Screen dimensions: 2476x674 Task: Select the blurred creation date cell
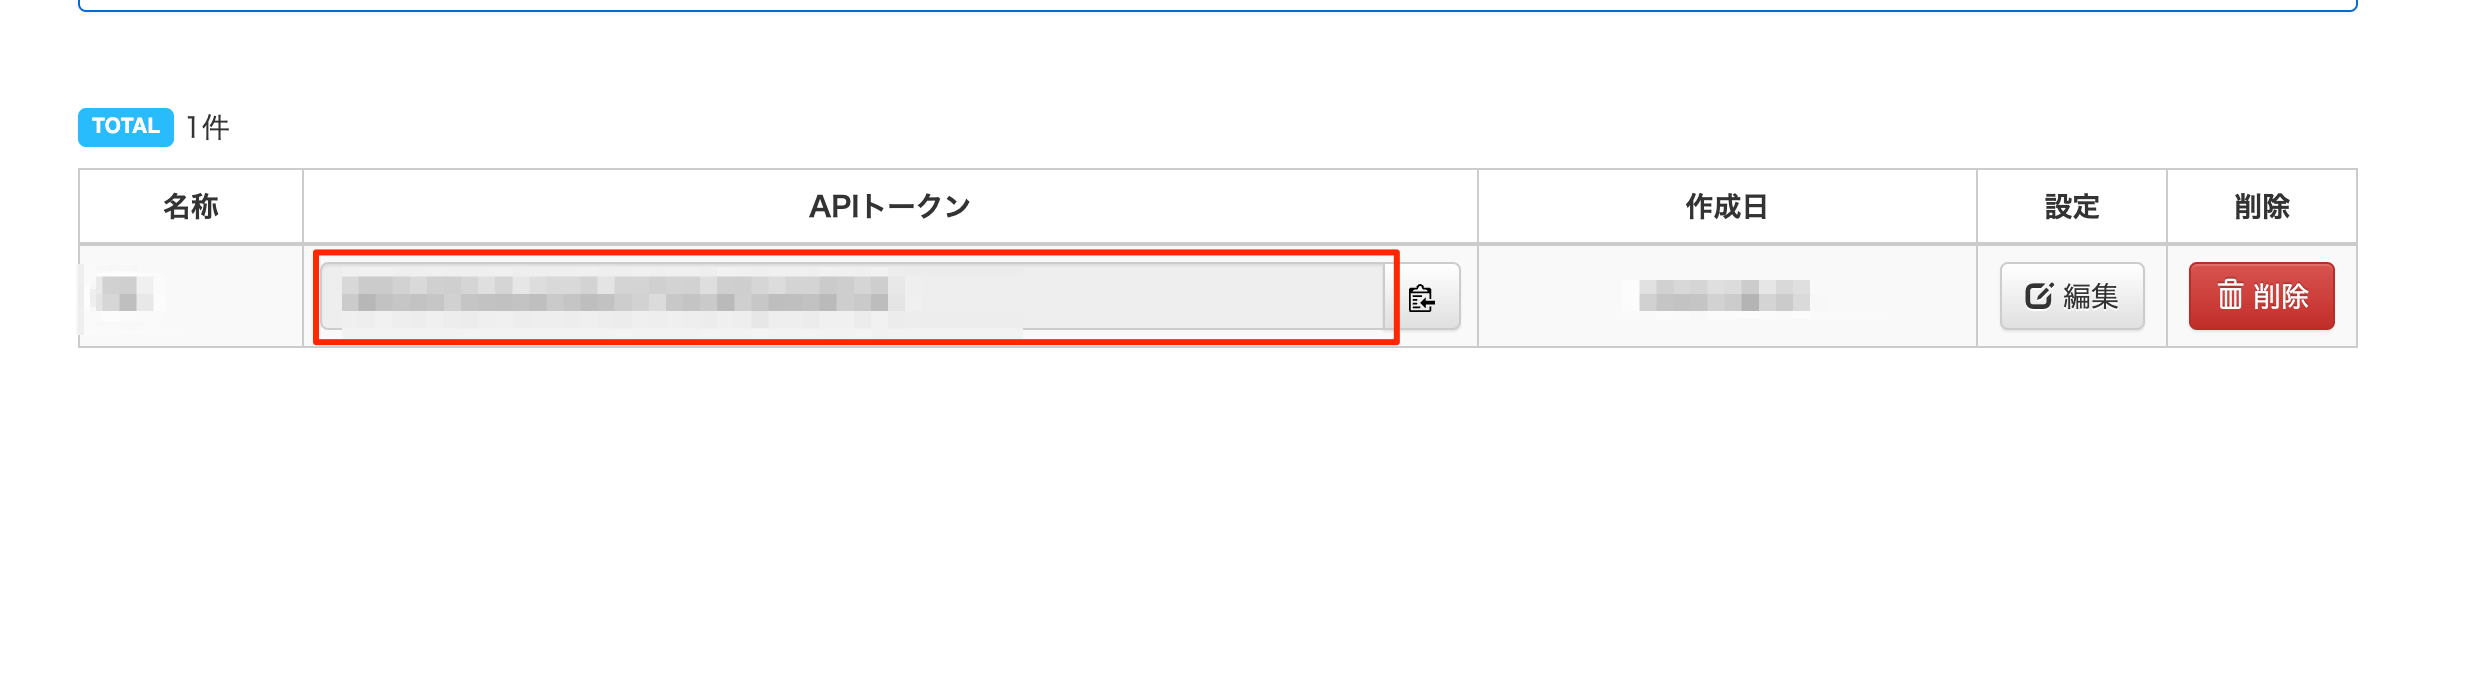1725,296
